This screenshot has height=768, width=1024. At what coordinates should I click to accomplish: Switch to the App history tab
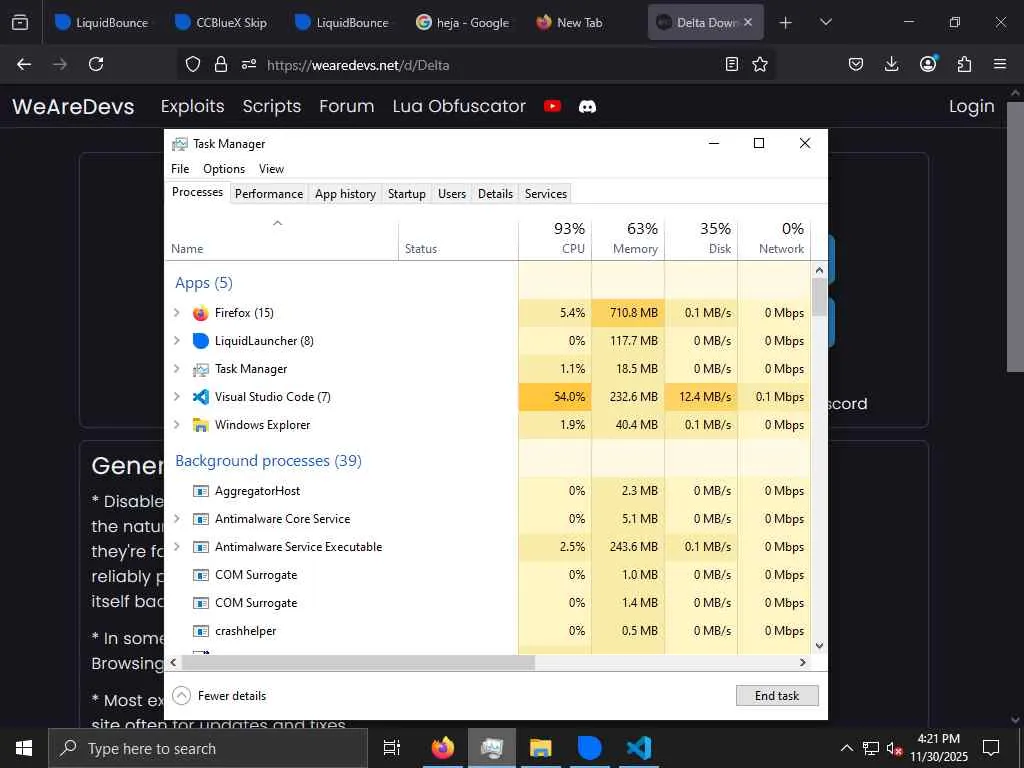click(x=345, y=194)
